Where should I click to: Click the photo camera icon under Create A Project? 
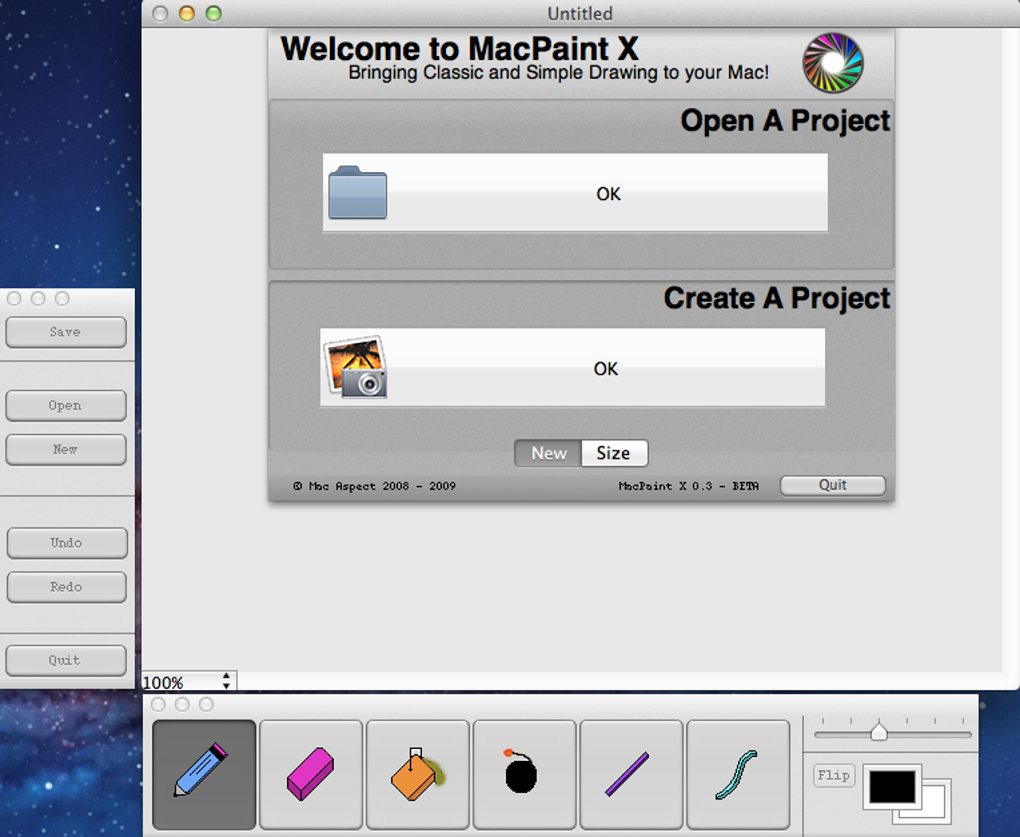coord(356,367)
